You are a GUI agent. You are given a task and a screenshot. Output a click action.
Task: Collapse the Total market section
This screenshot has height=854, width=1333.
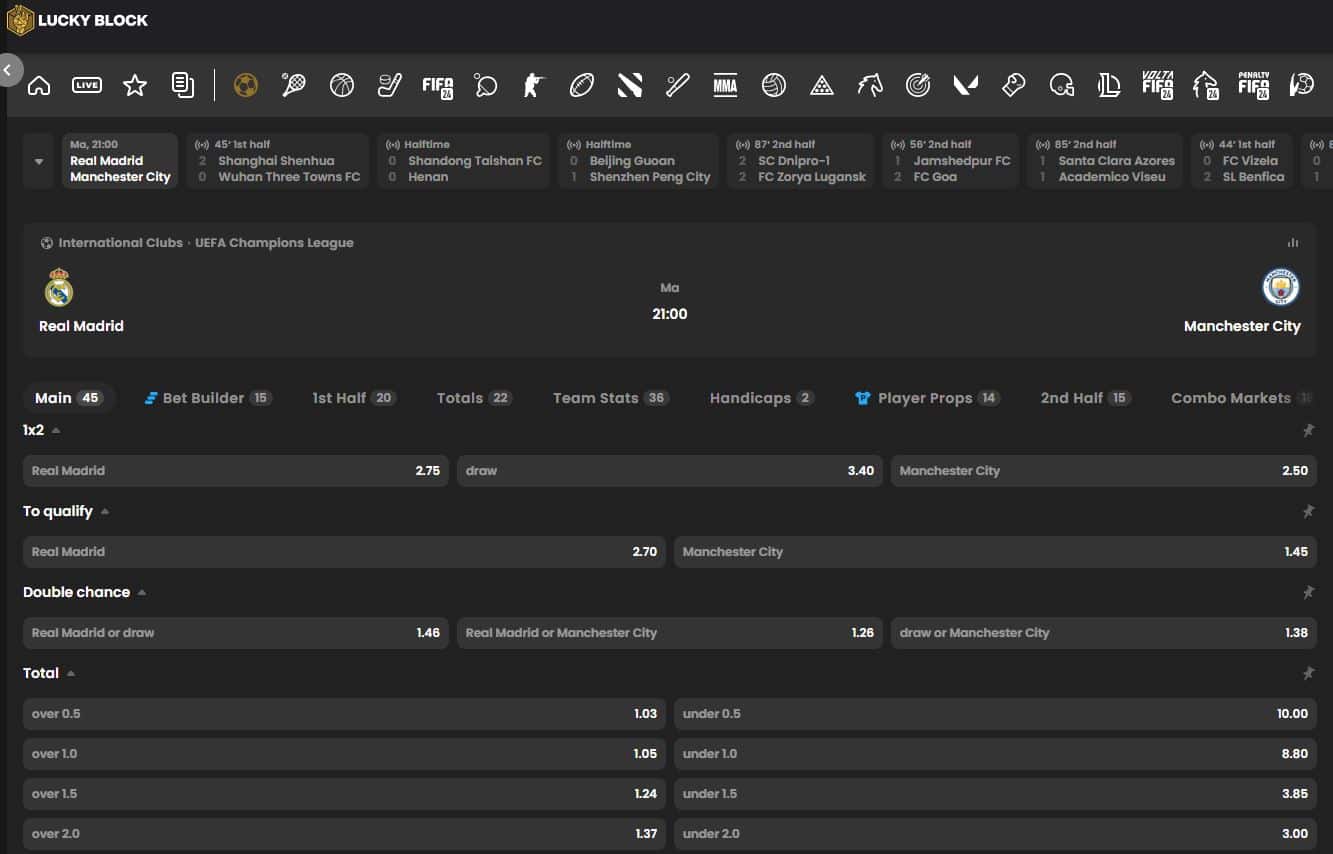click(x=71, y=673)
